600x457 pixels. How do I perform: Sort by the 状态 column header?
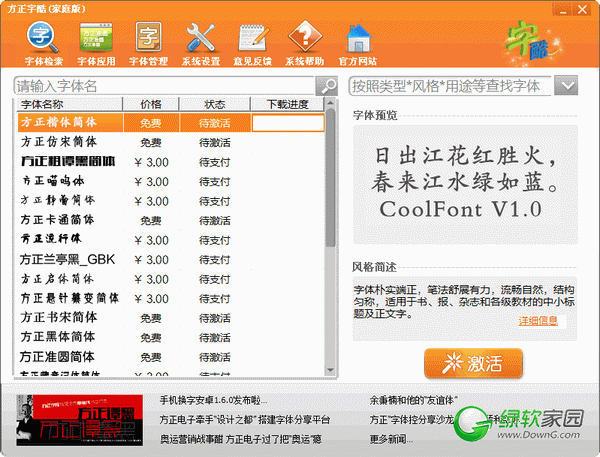pyautogui.click(x=215, y=104)
